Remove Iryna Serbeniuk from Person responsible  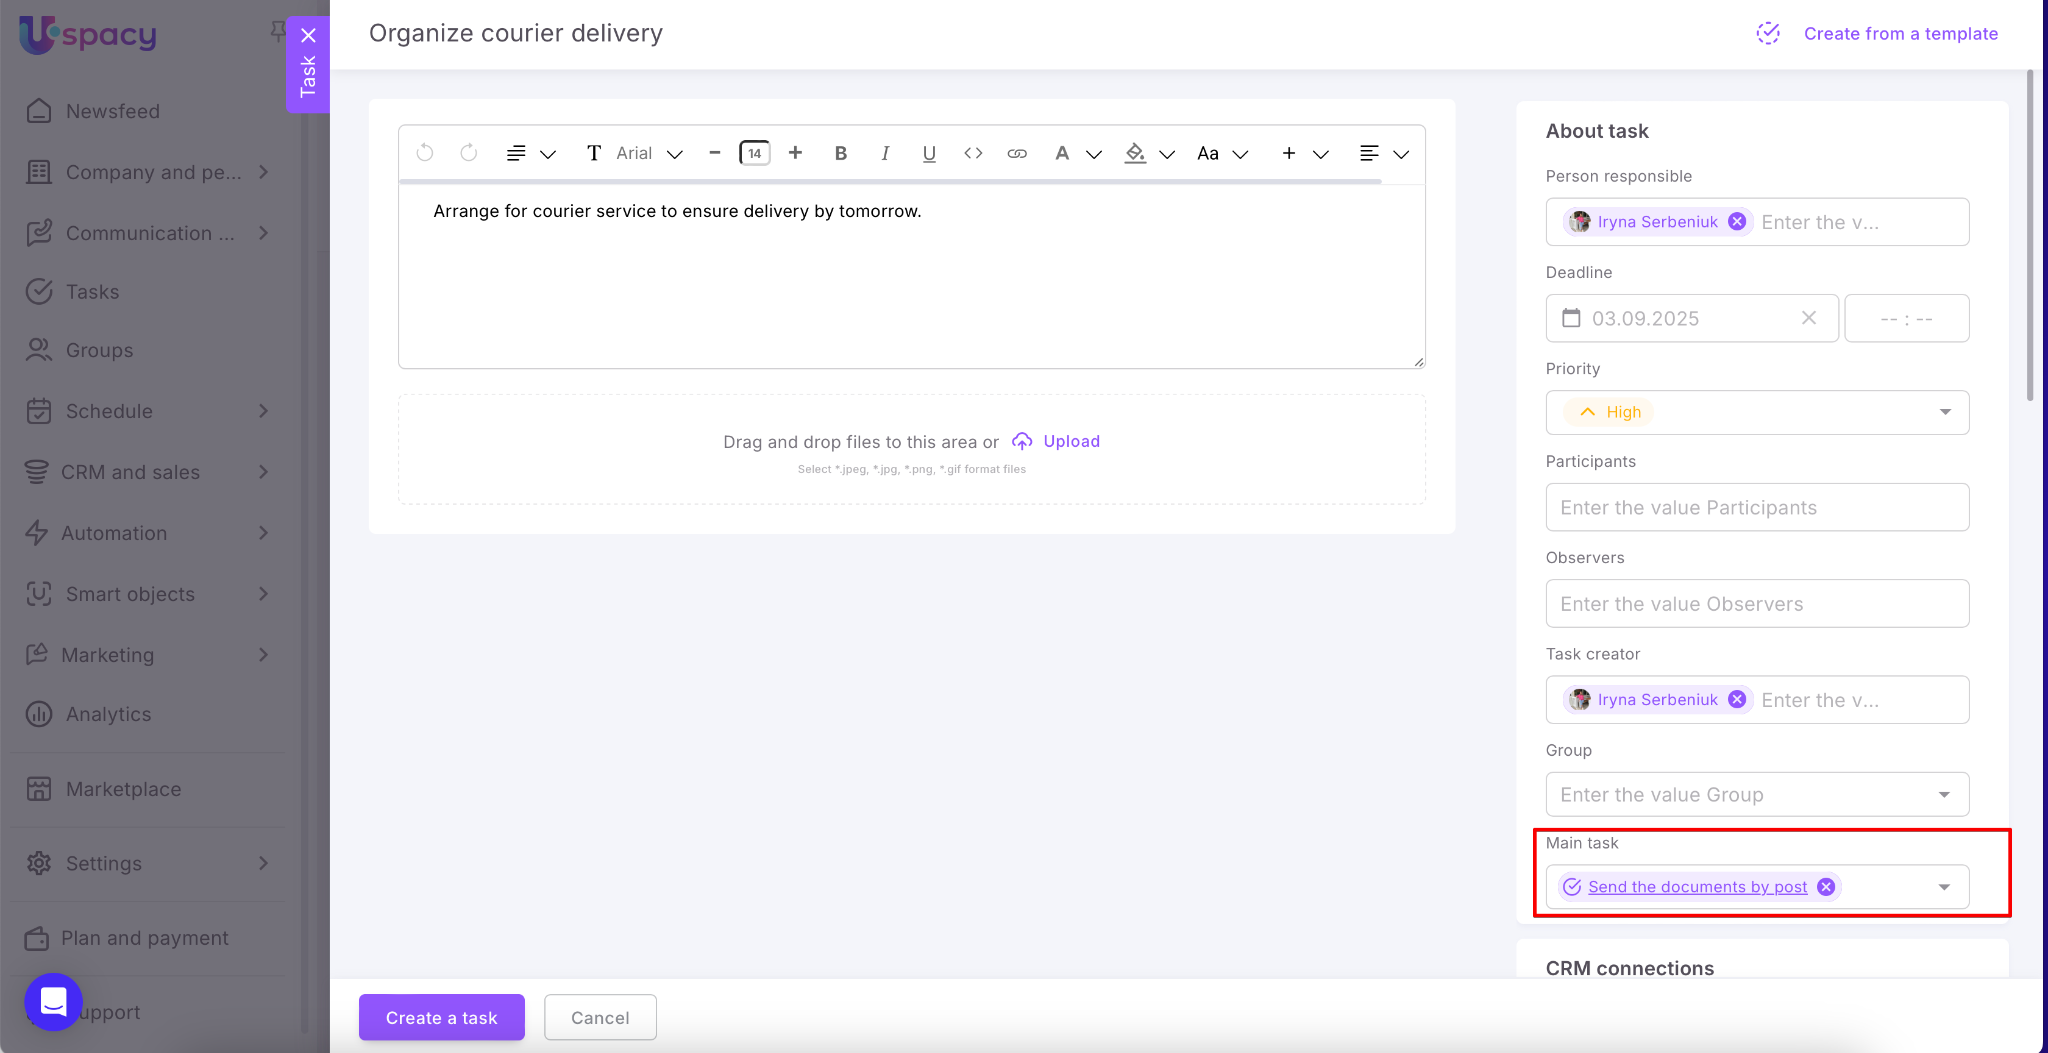point(1738,222)
